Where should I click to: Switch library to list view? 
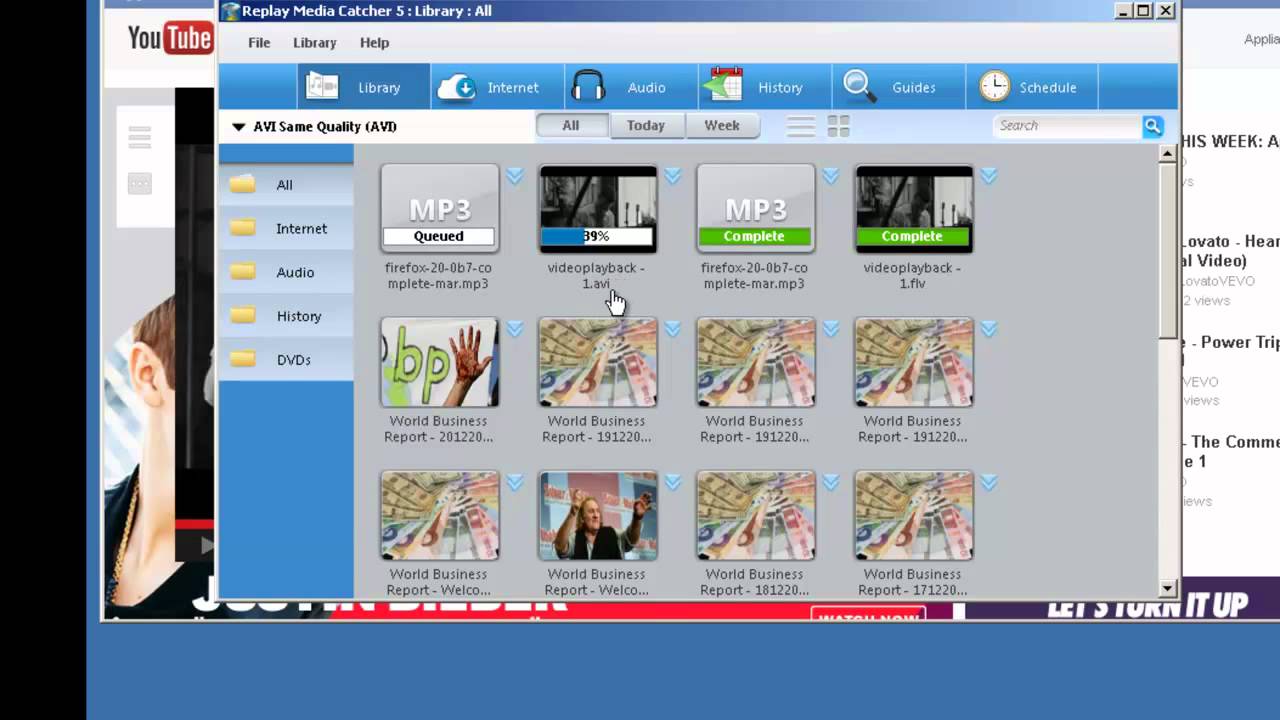pyautogui.click(x=801, y=126)
